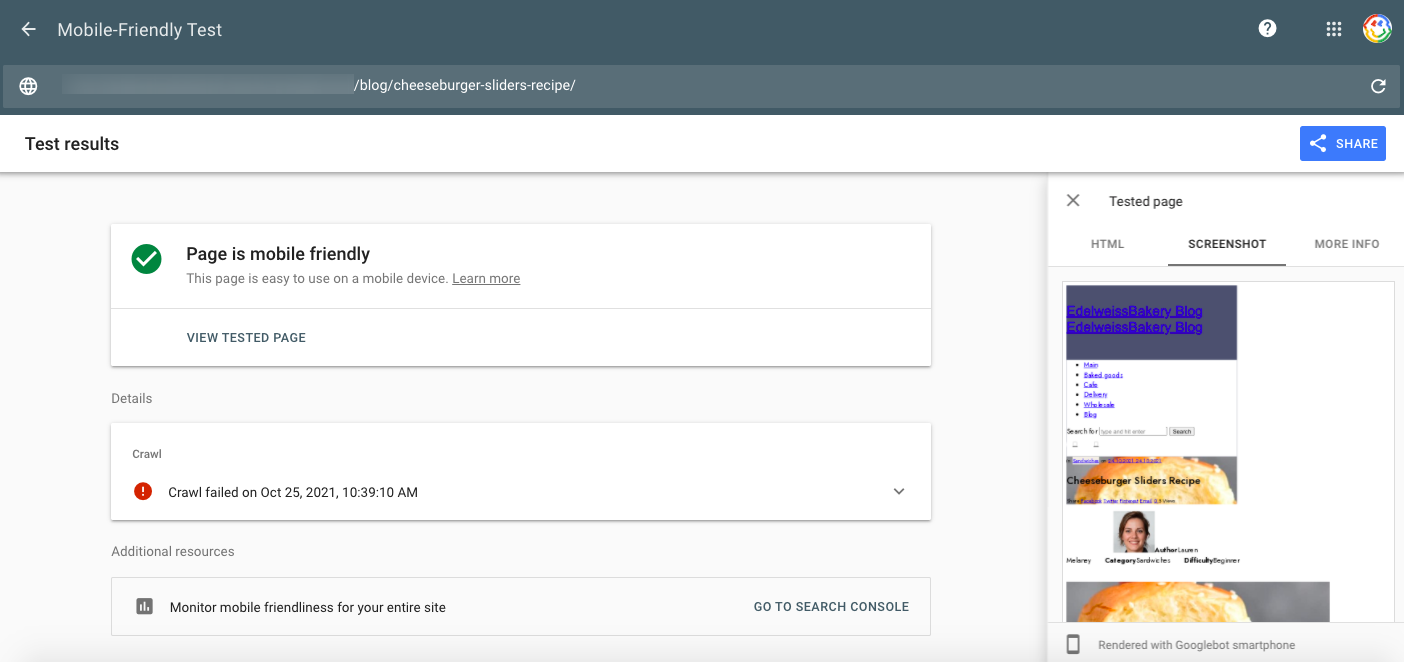Open the Google apps grid
The width and height of the screenshot is (1404, 662).
(1333, 29)
